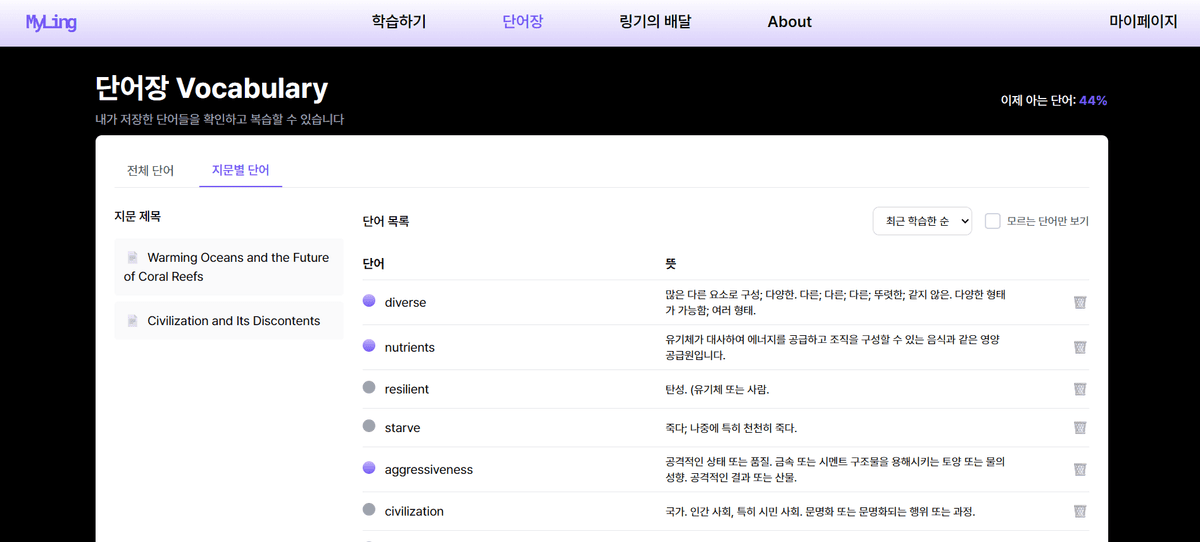Open '학습하기' in the top navigation
Screen dimensions: 1200x542
(398, 22)
